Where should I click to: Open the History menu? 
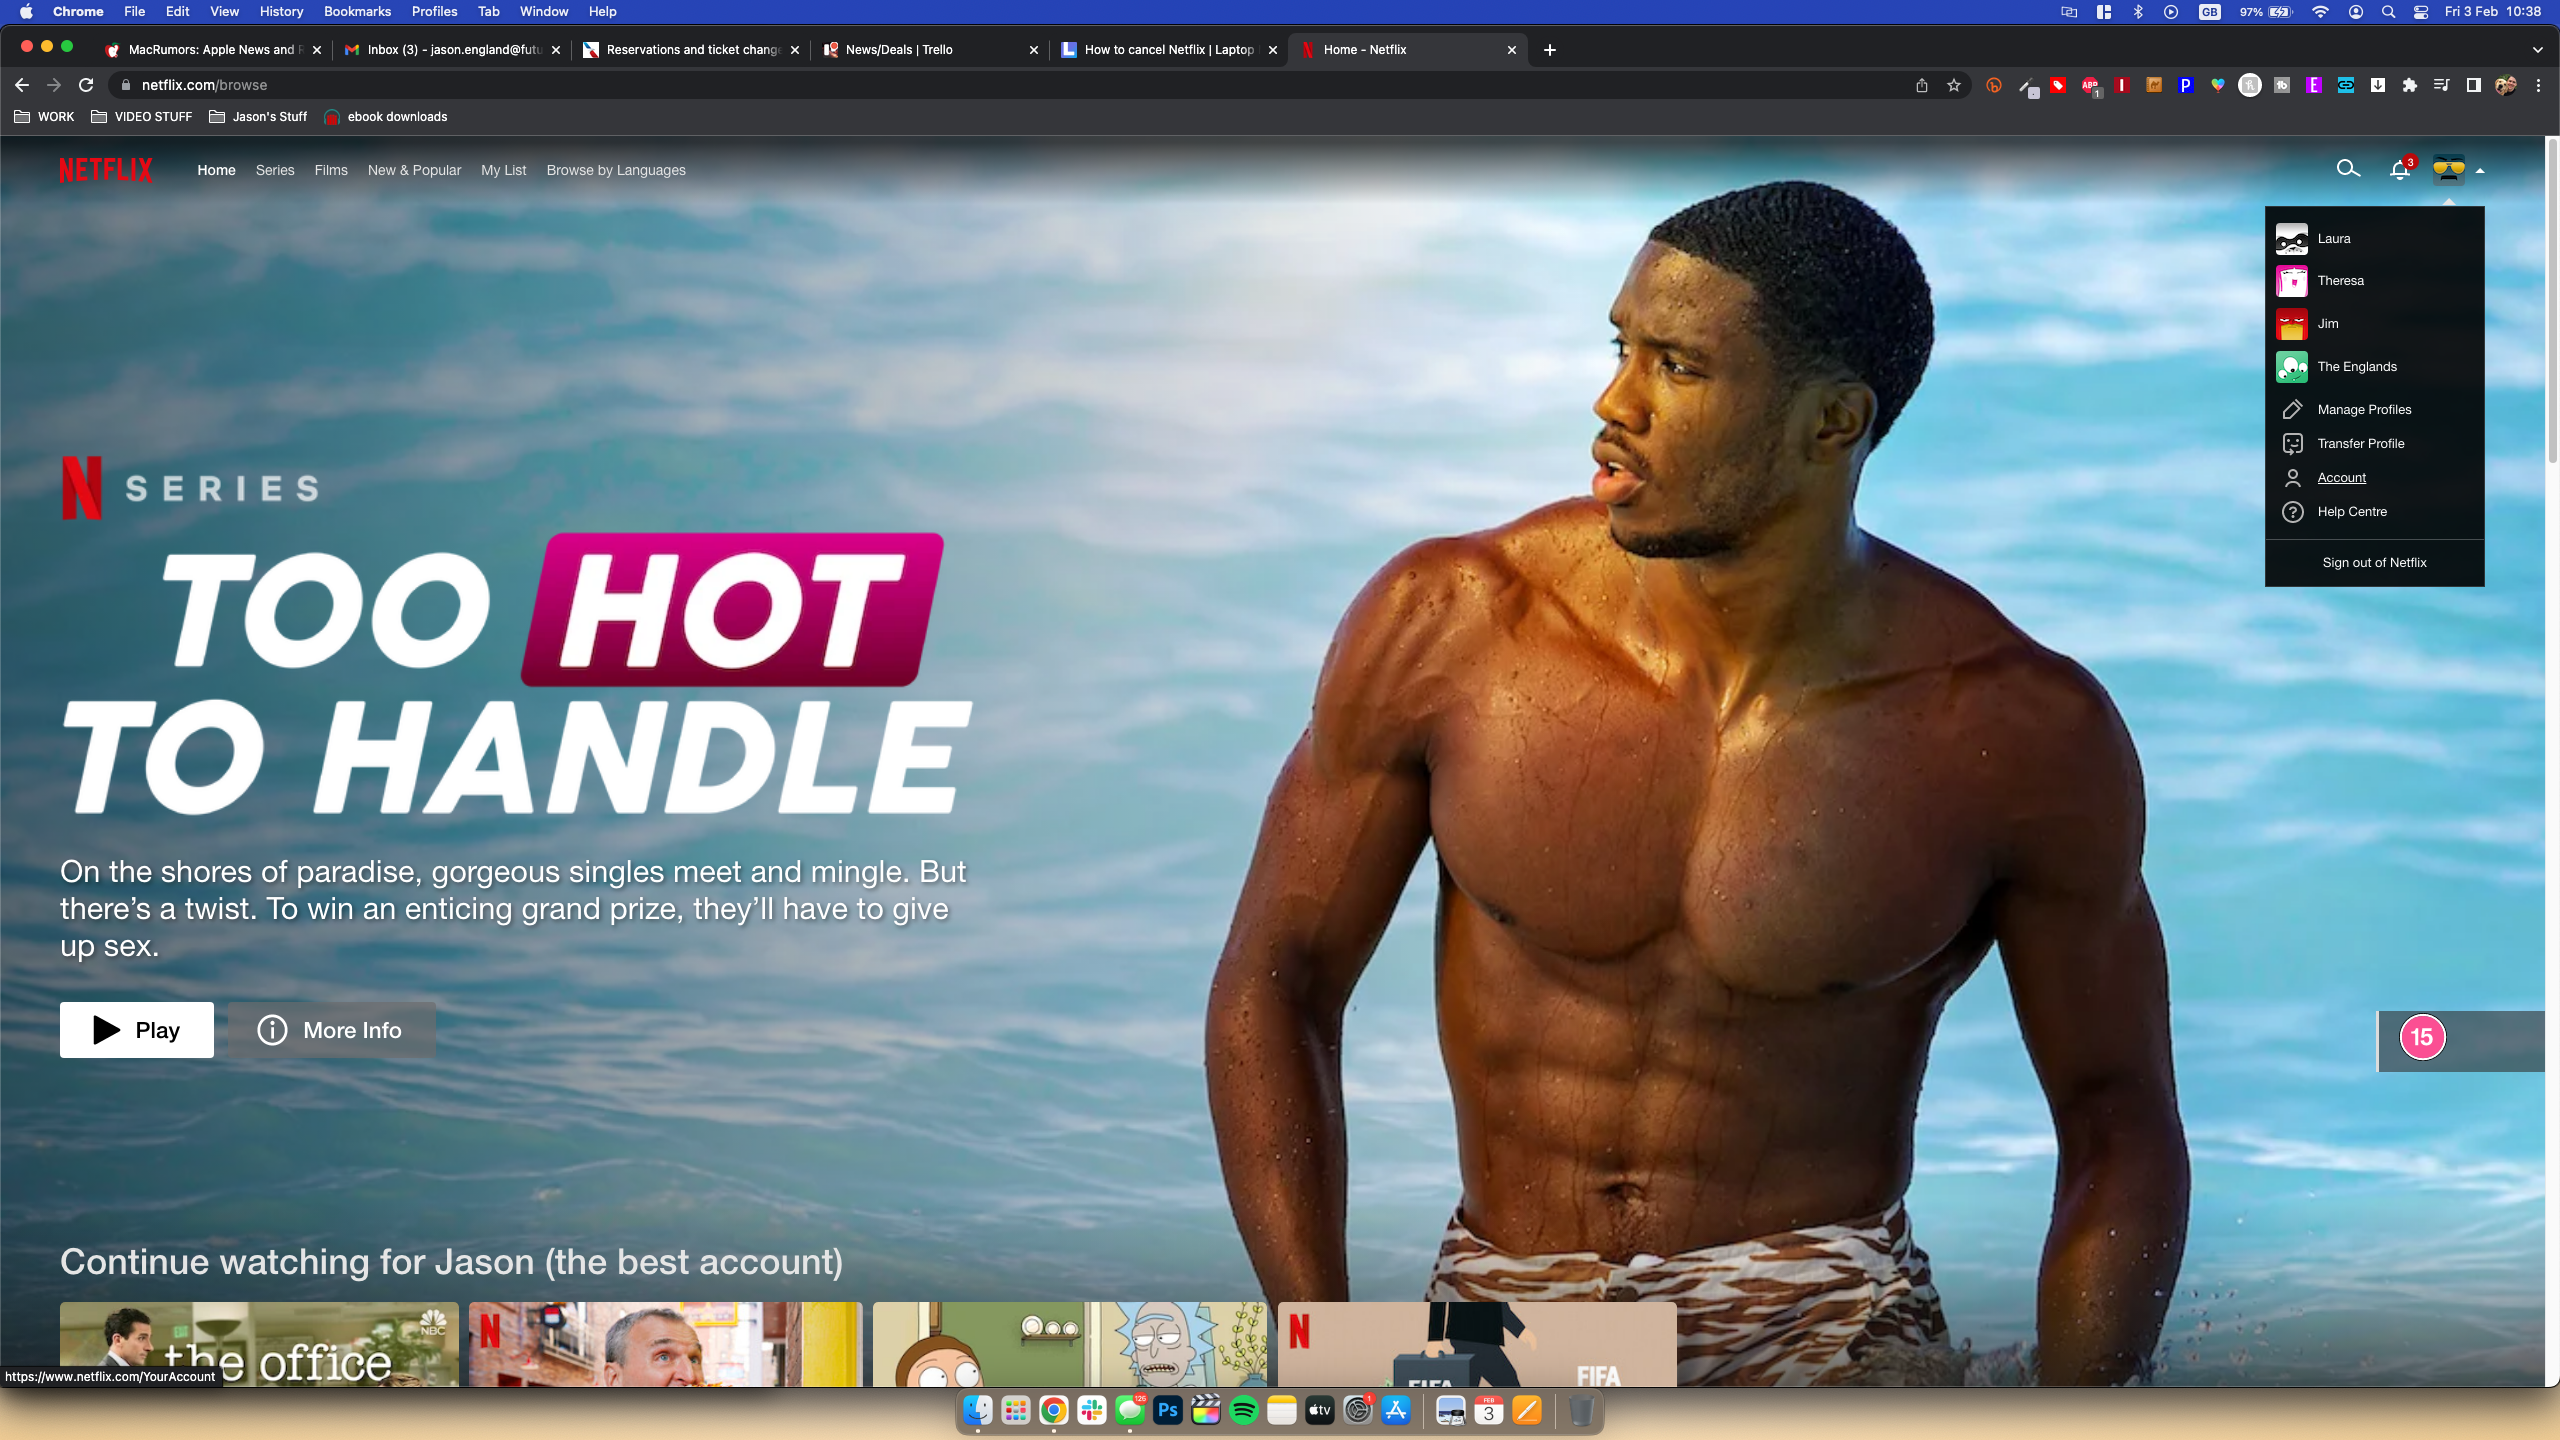click(281, 11)
